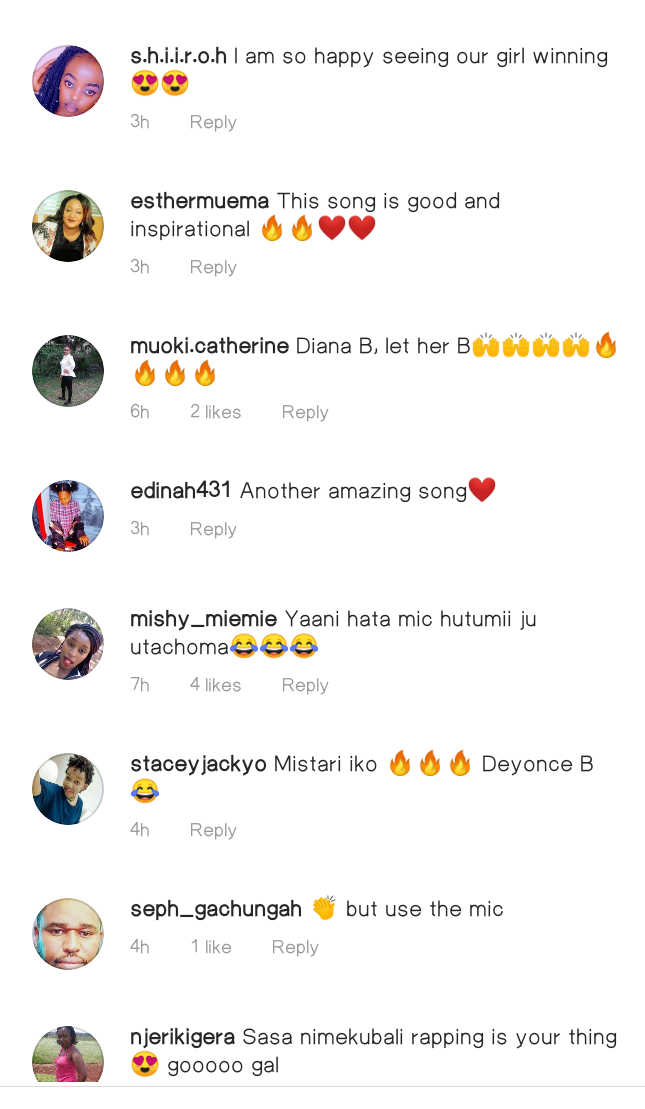645x1109 pixels.
Task: Reply to seph_gachungah's mic comment
Action: click(x=295, y=947)
